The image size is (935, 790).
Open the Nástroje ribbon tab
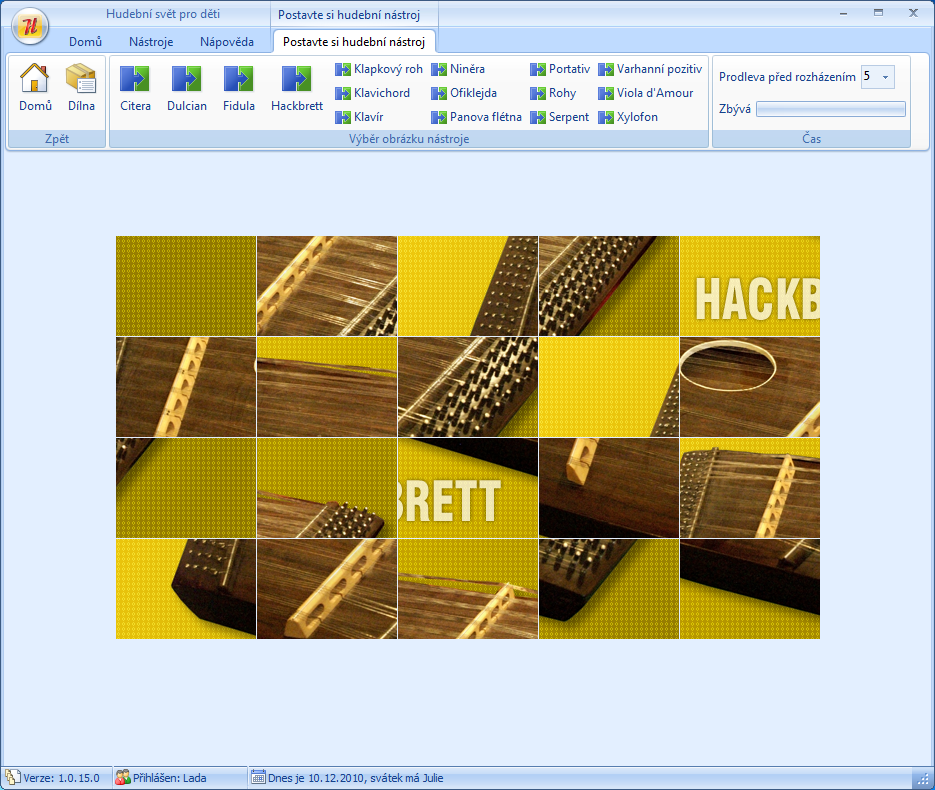[x=151, y=42]
